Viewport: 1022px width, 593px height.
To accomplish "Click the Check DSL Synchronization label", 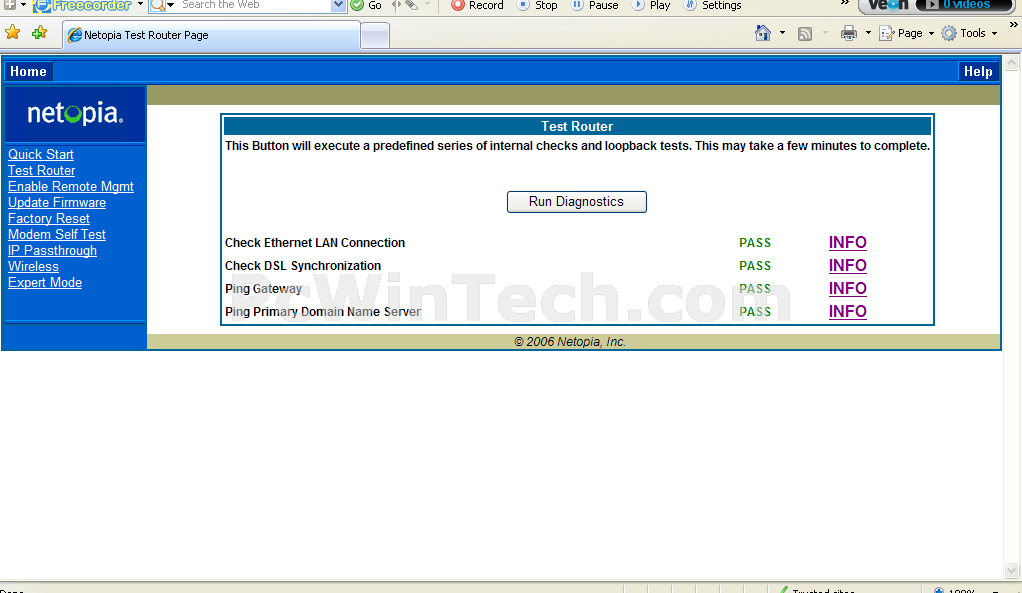I will coord(303,266).
